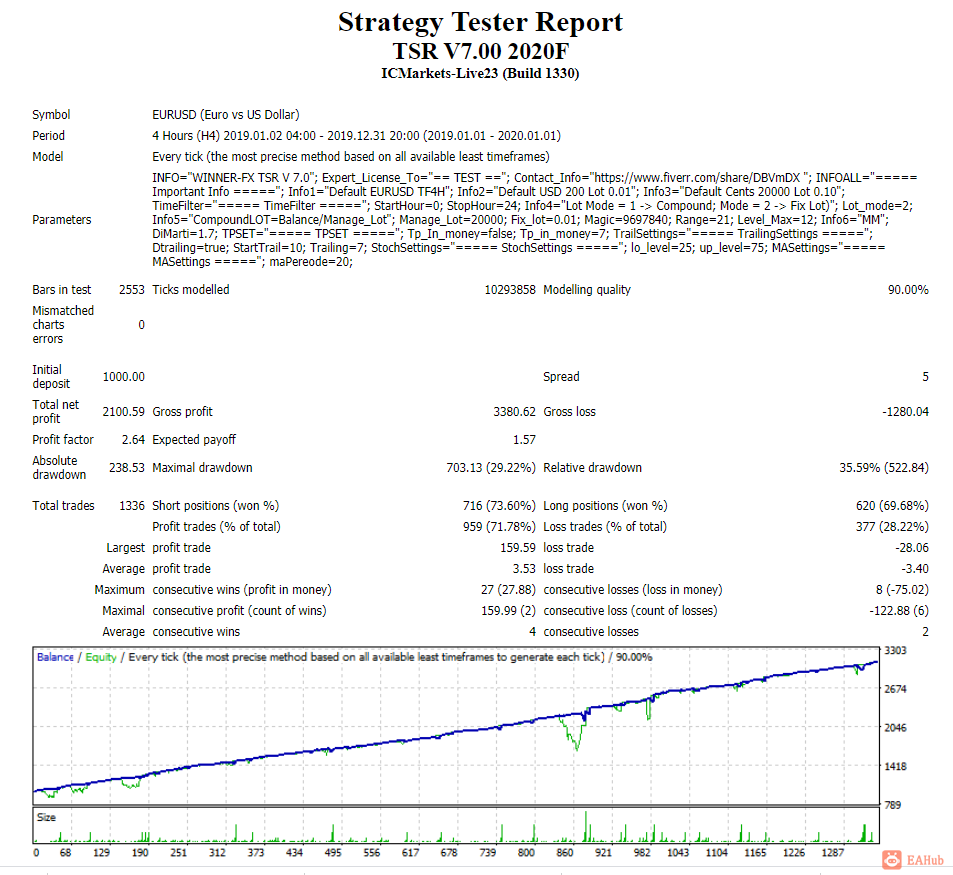
Task: Select the Gross profit value 3380.62
Action: (x=515, y=412)
